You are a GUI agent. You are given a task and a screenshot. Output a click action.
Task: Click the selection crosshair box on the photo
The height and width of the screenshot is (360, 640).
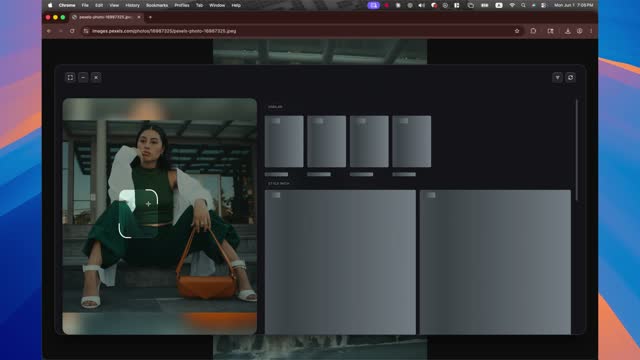tap(138, 213)
